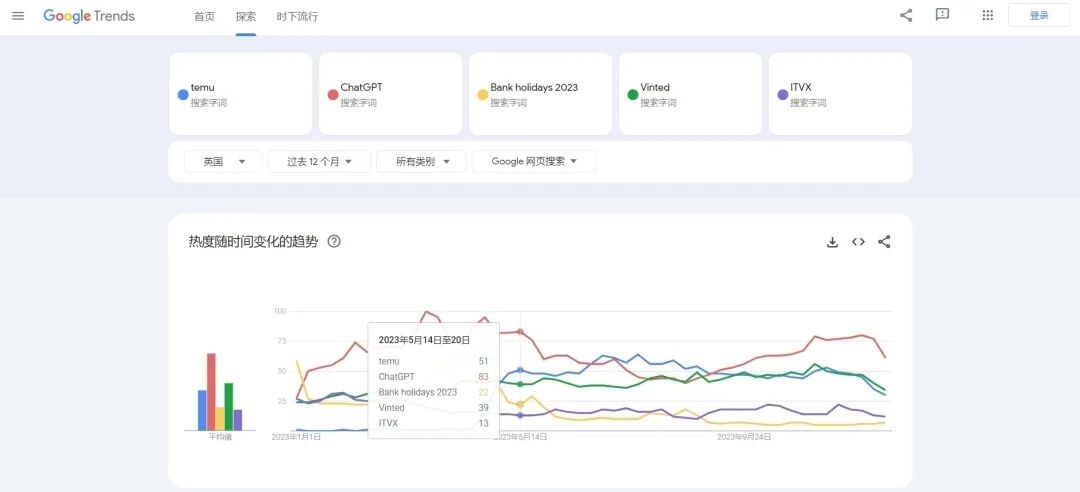Click the purple ITVX color dot
Screen dimensions: 1080x492
(x=782, y=94)
